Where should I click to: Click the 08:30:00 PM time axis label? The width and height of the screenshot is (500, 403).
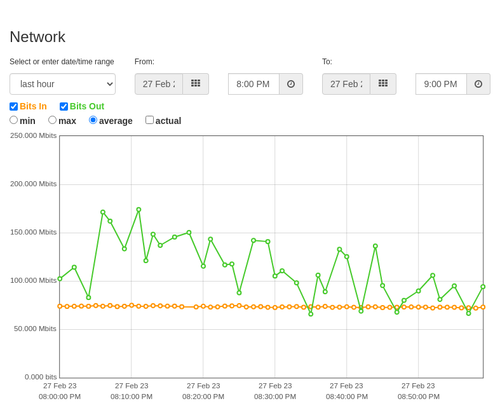[275, 397]
